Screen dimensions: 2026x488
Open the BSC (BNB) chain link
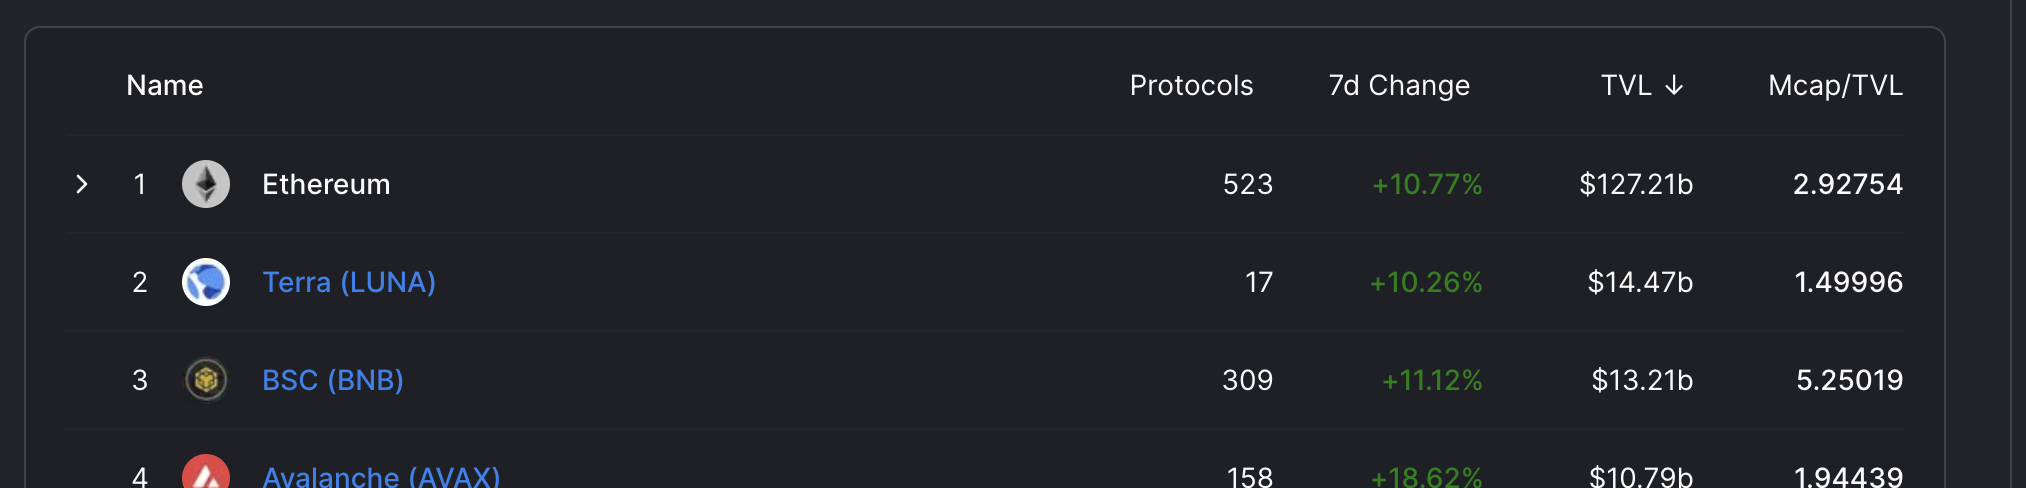[332, 380]
